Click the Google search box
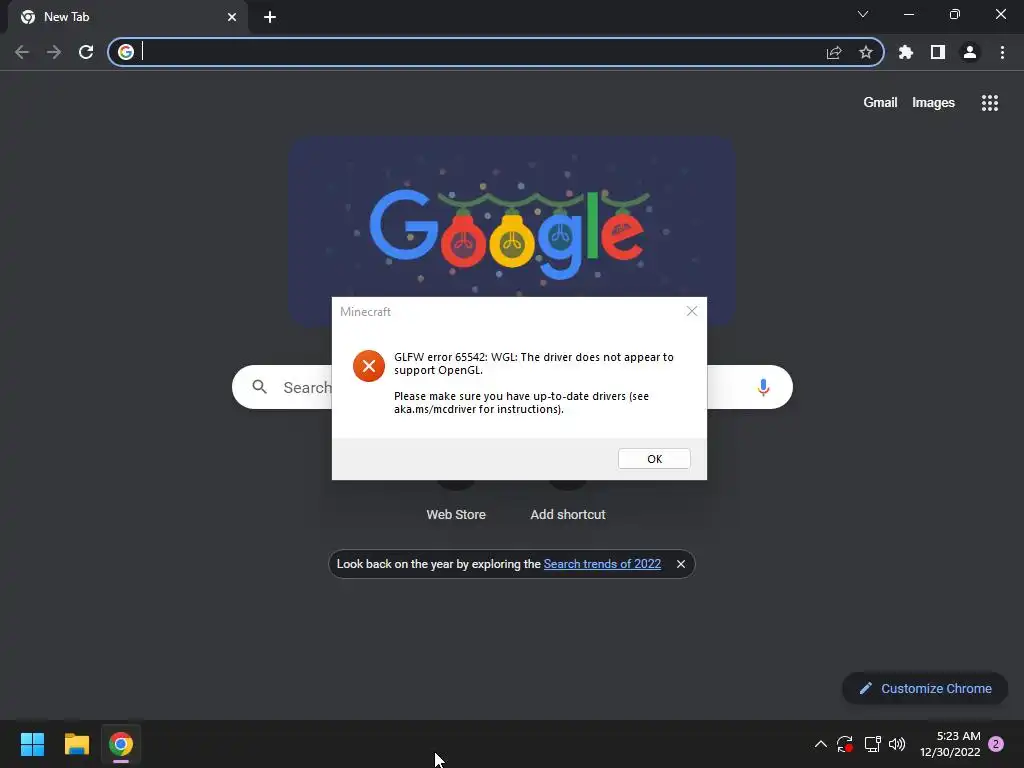 pyautogui.click(x=512, y=387)
